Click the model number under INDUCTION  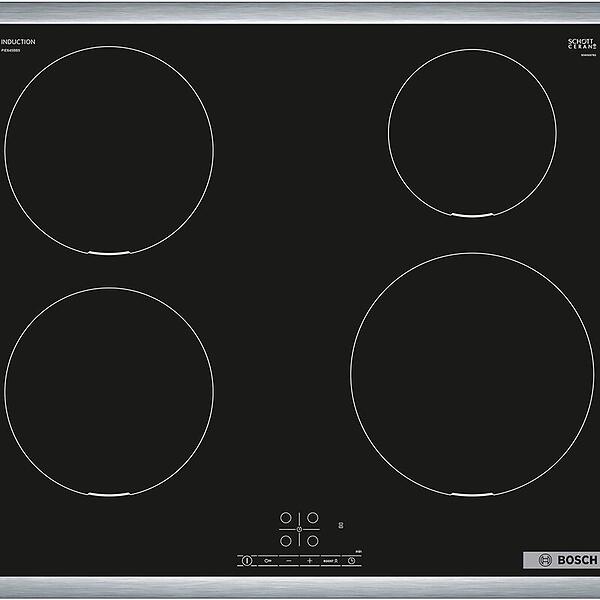pos(12,51)
